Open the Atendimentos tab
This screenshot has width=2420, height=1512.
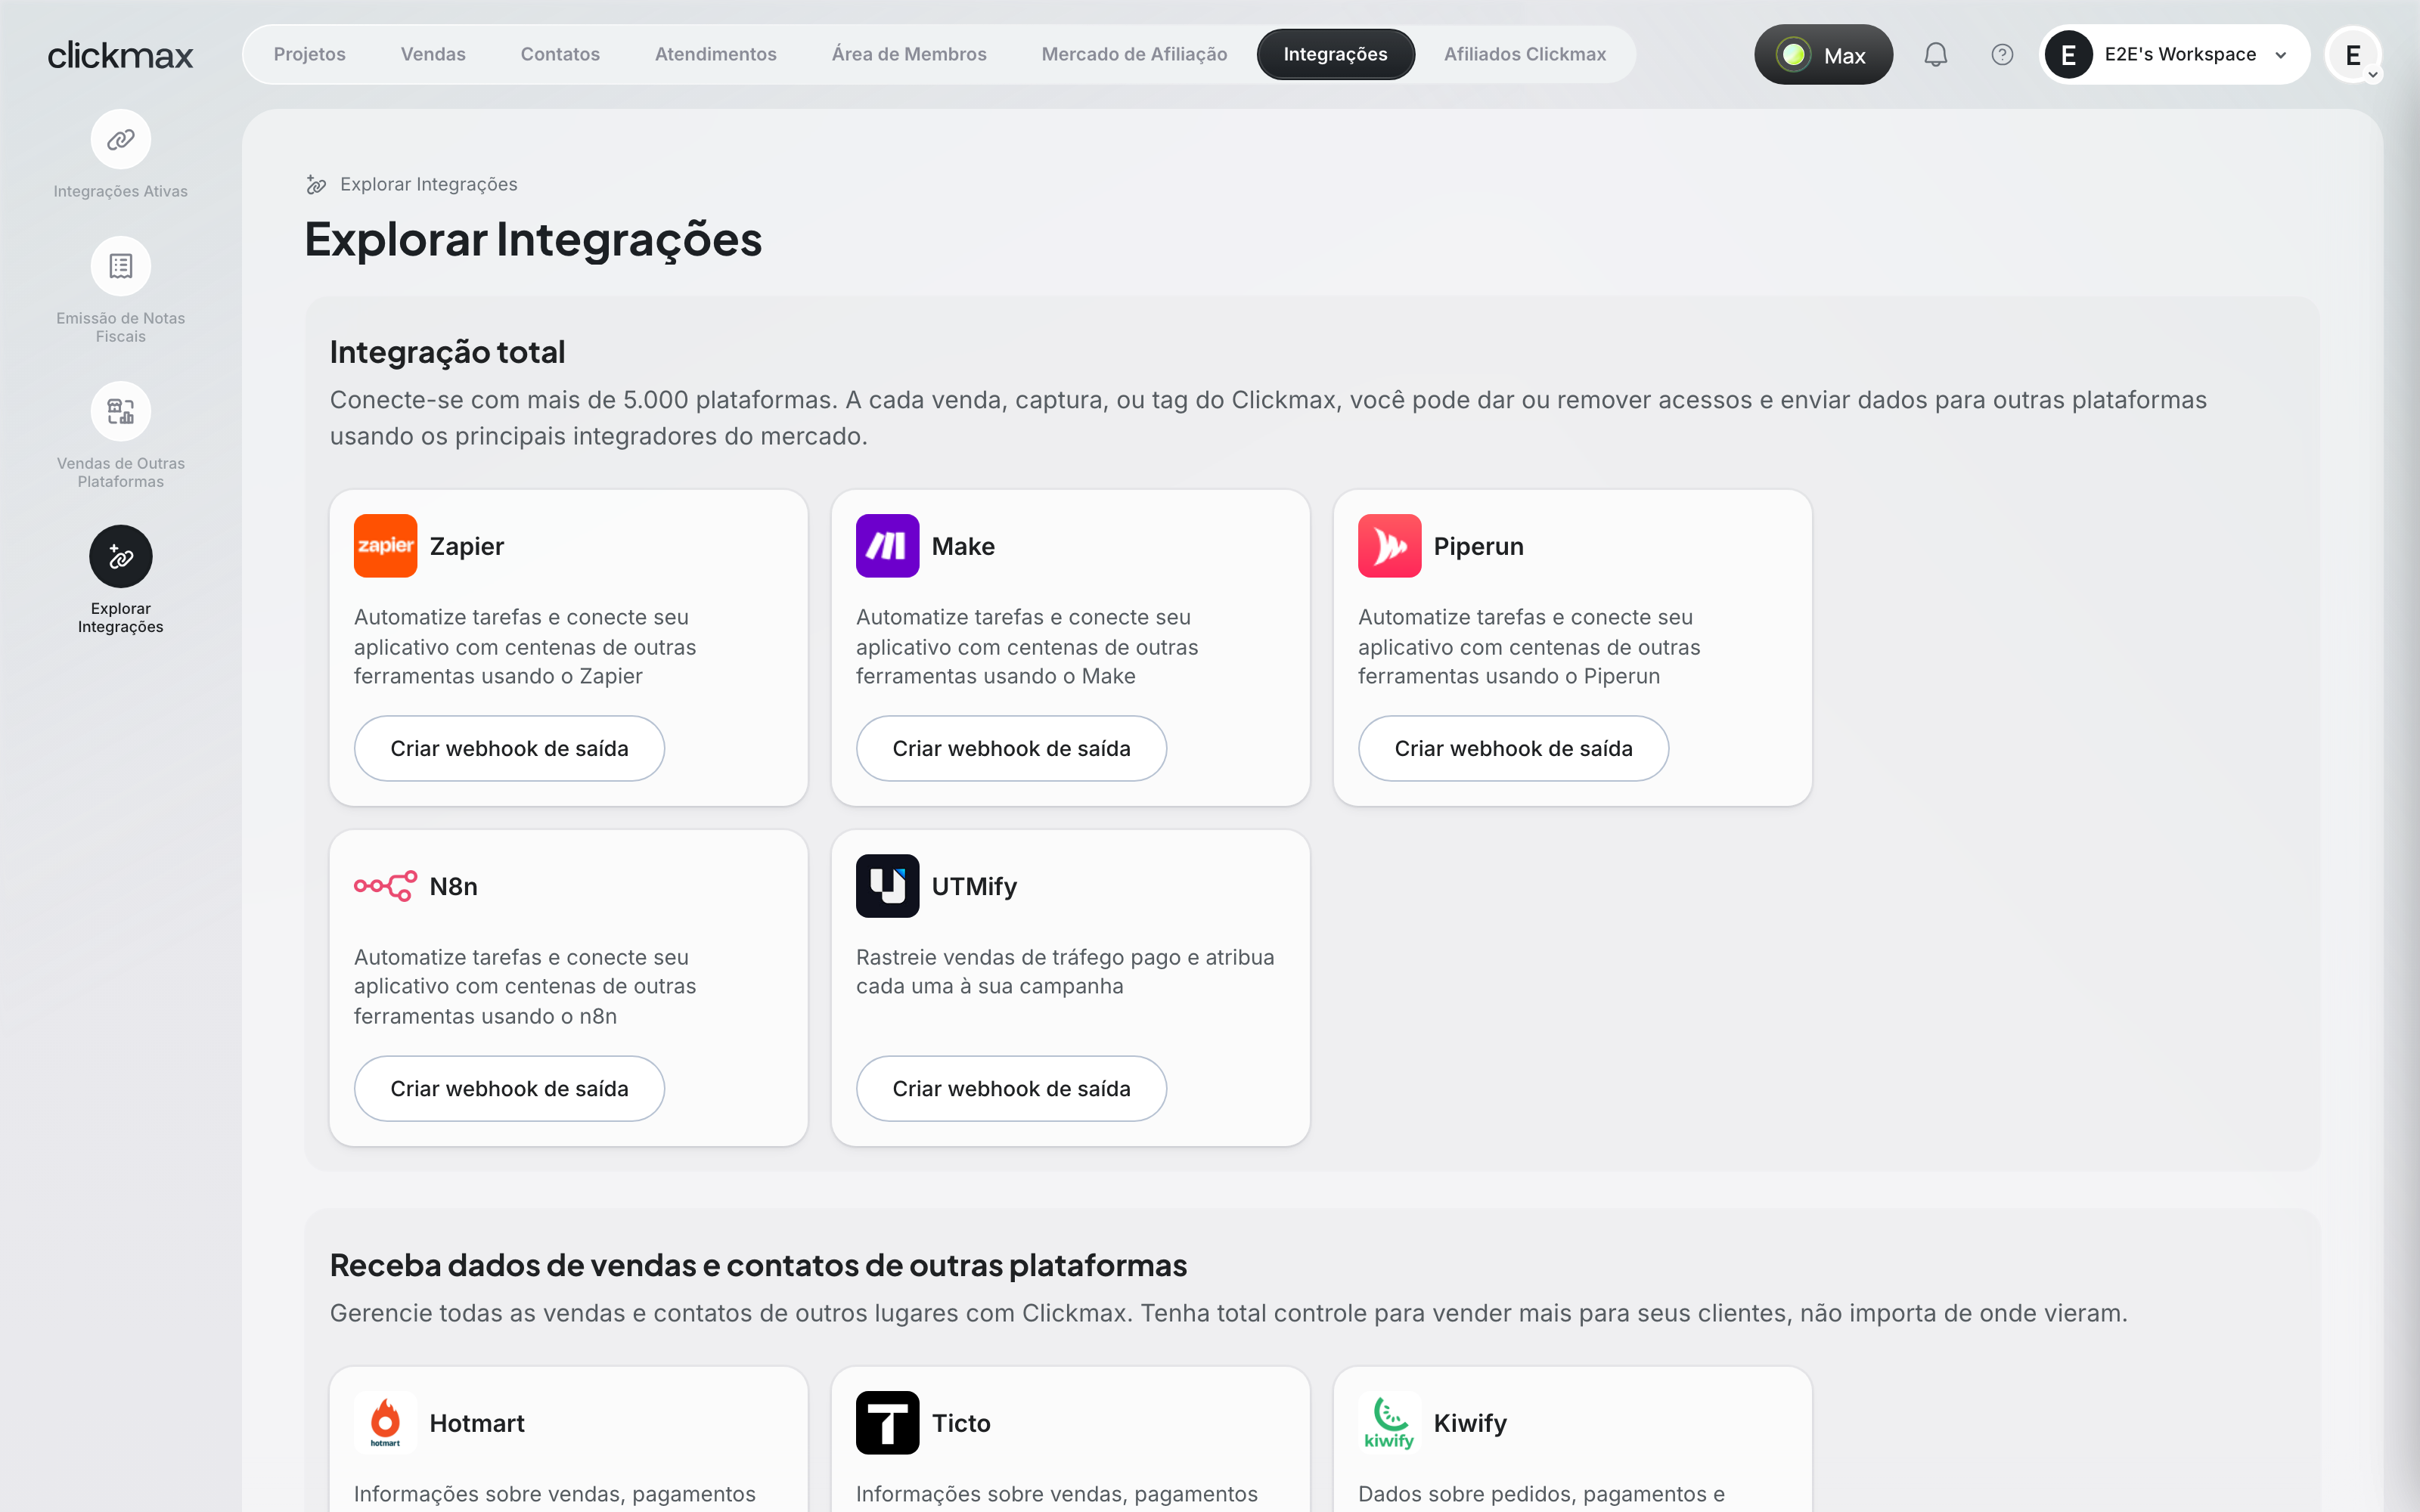coord(715,55)
